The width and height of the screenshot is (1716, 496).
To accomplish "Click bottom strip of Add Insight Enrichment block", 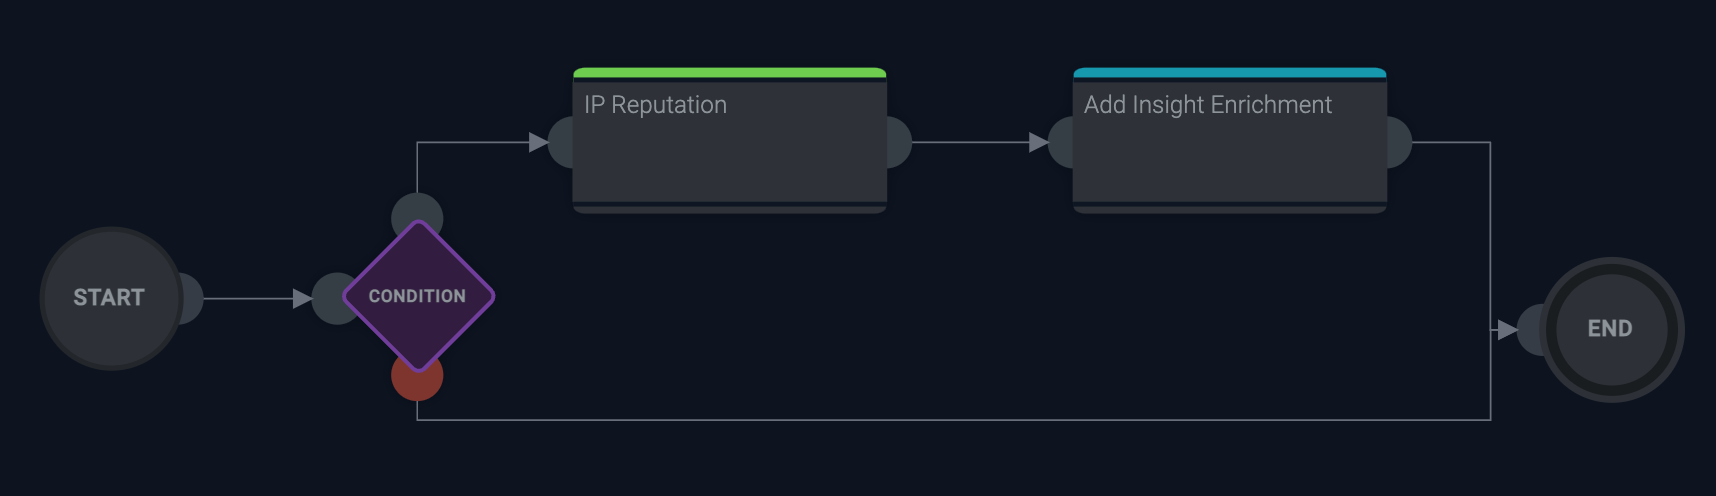I will 1229,209.
